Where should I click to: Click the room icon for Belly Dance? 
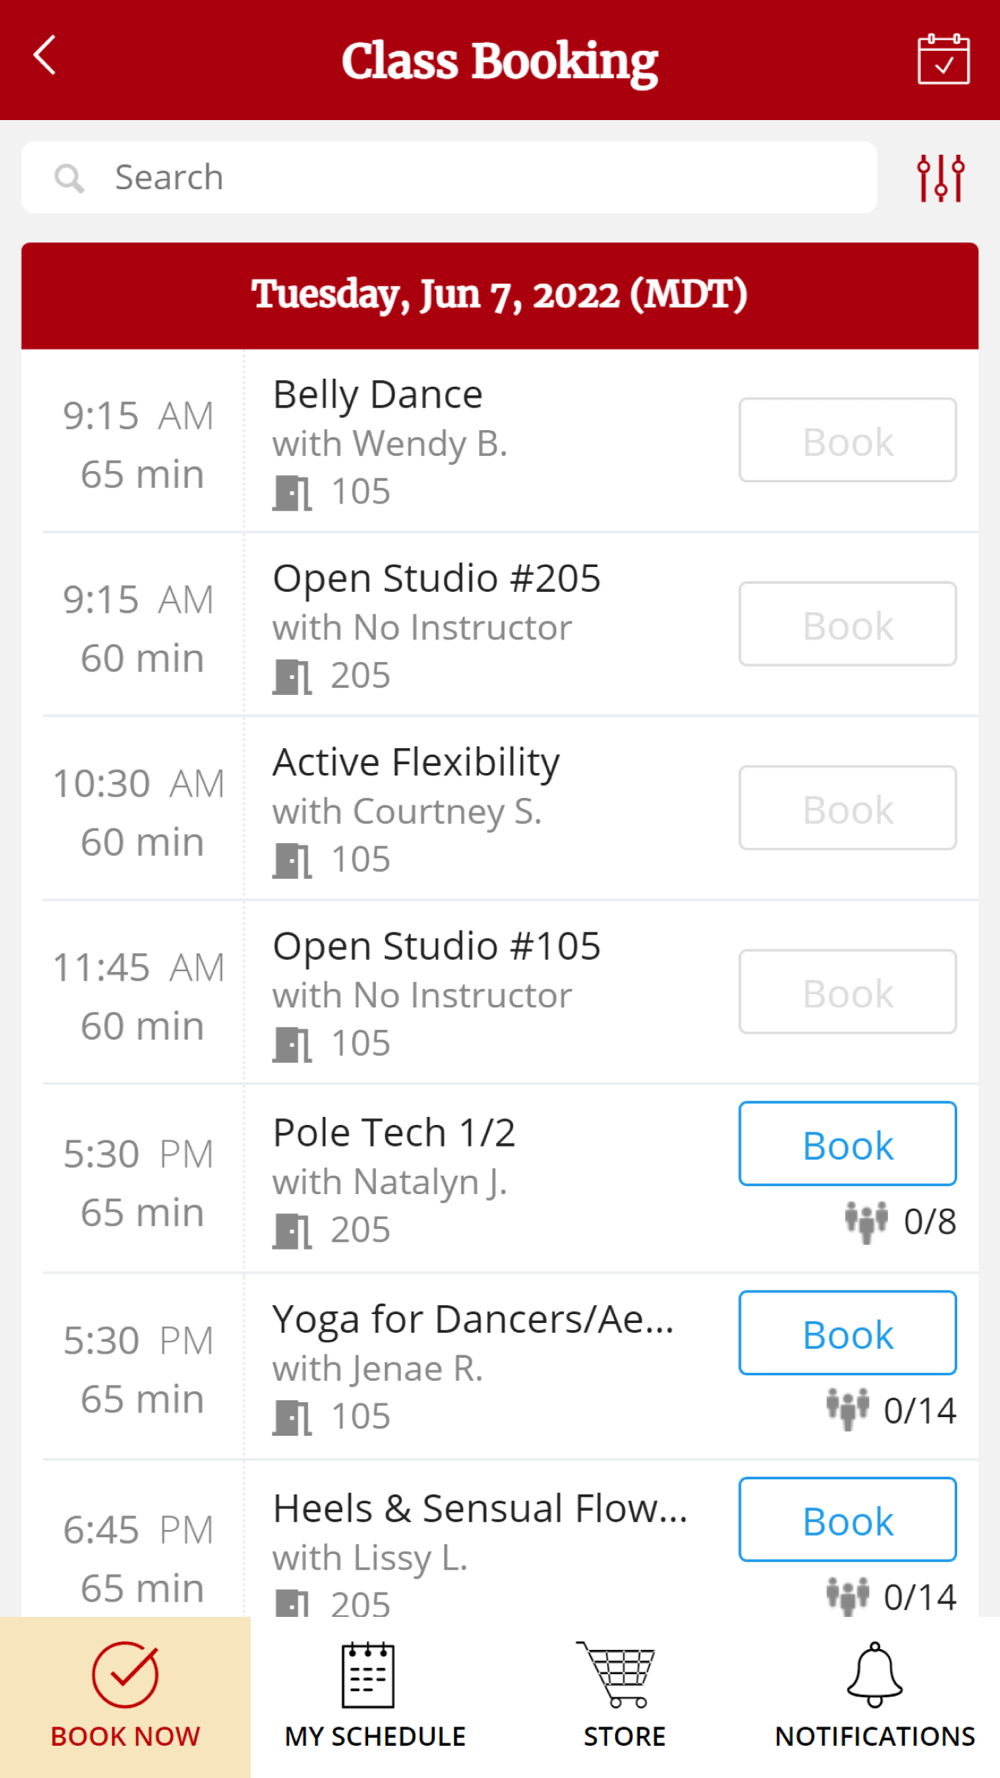point(292,493)
